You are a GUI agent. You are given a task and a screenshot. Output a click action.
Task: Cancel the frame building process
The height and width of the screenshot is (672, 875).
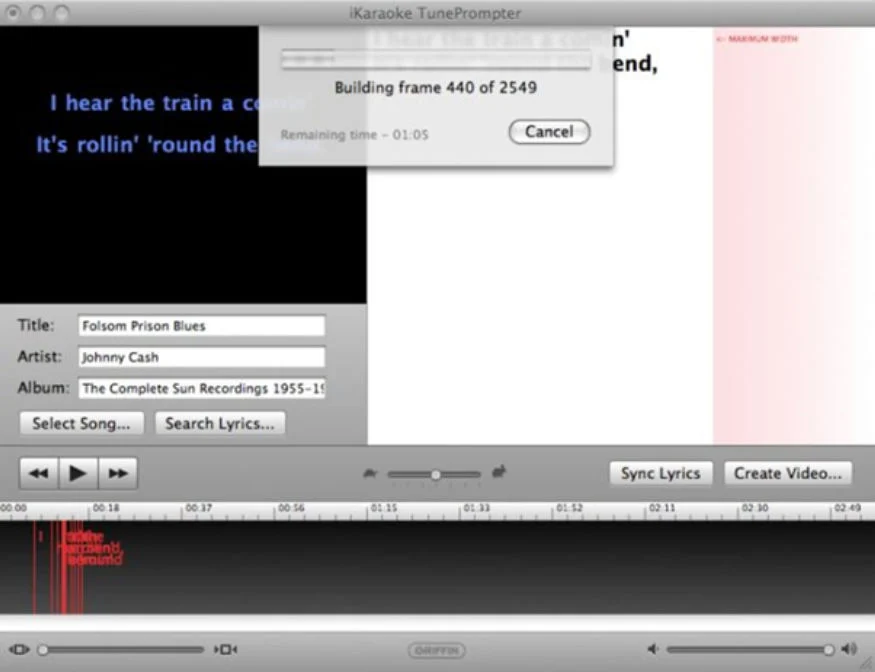(549, 131)
